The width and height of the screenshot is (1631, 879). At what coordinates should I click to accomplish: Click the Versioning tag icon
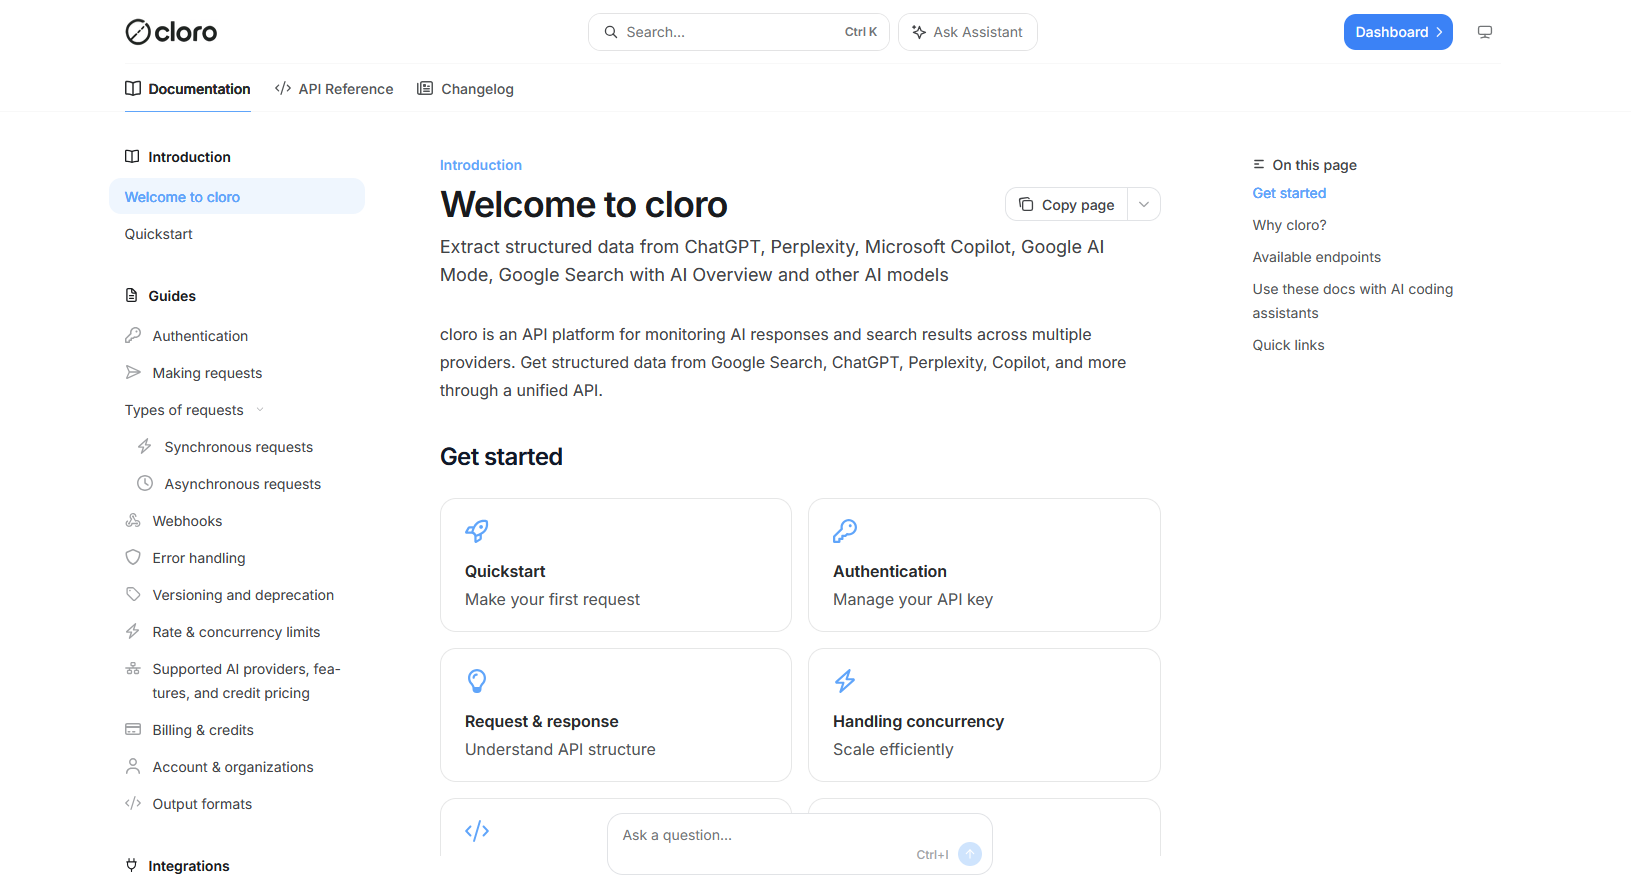tap(133, 594)
